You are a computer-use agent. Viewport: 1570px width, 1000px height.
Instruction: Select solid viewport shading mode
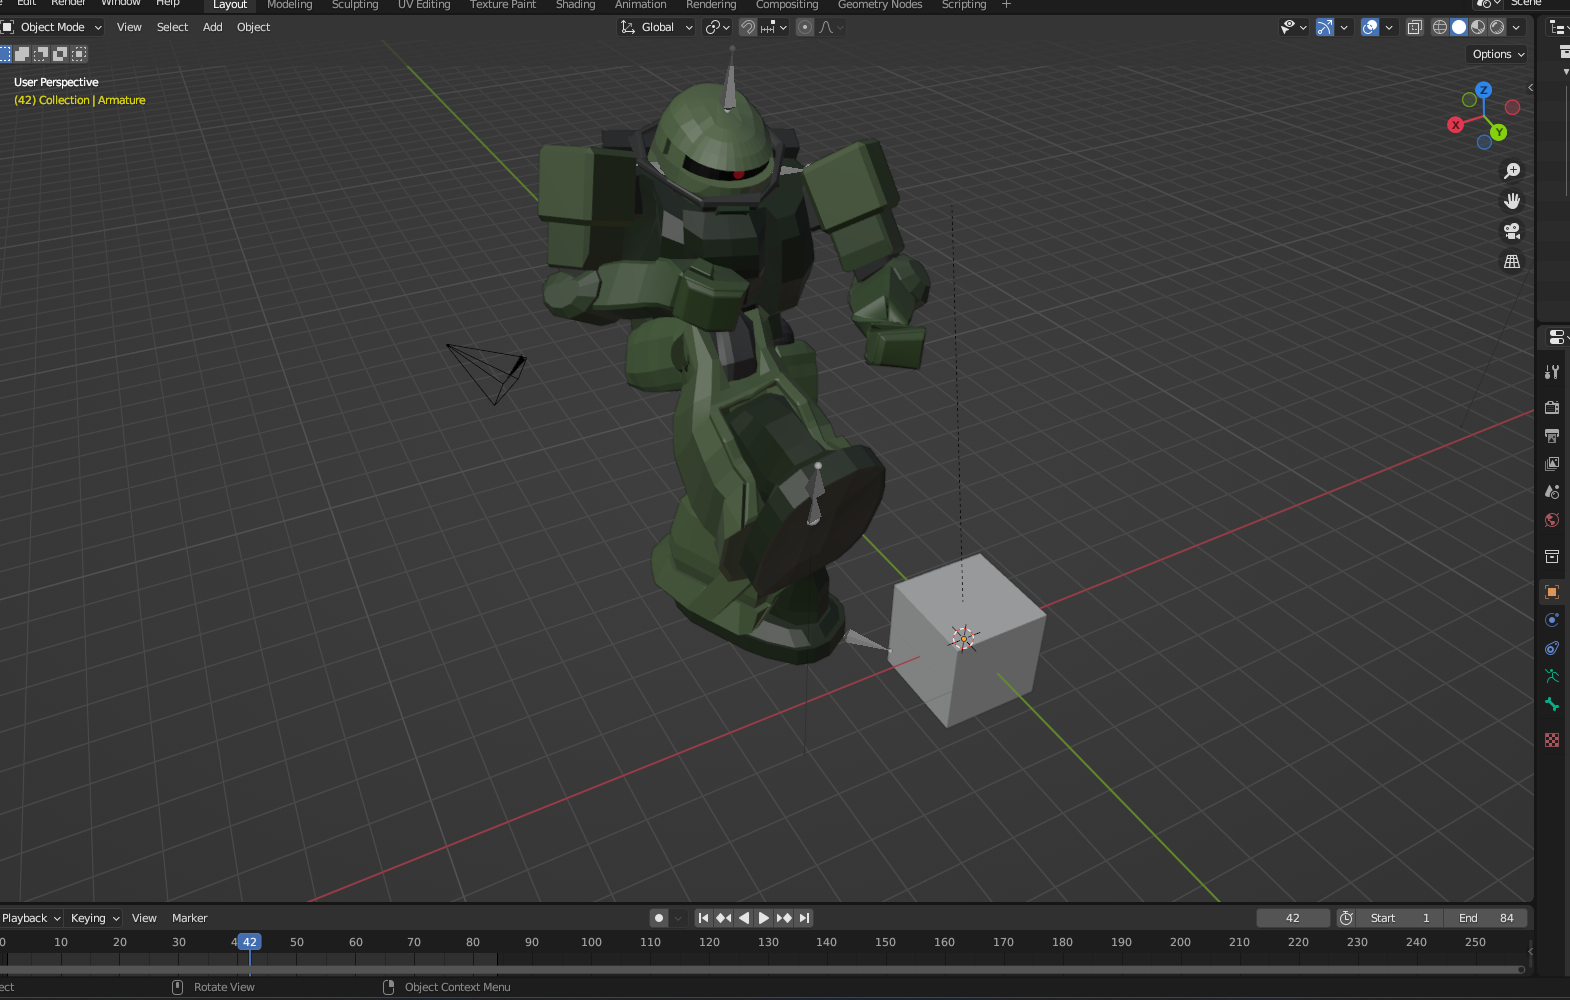(1459, 27)
